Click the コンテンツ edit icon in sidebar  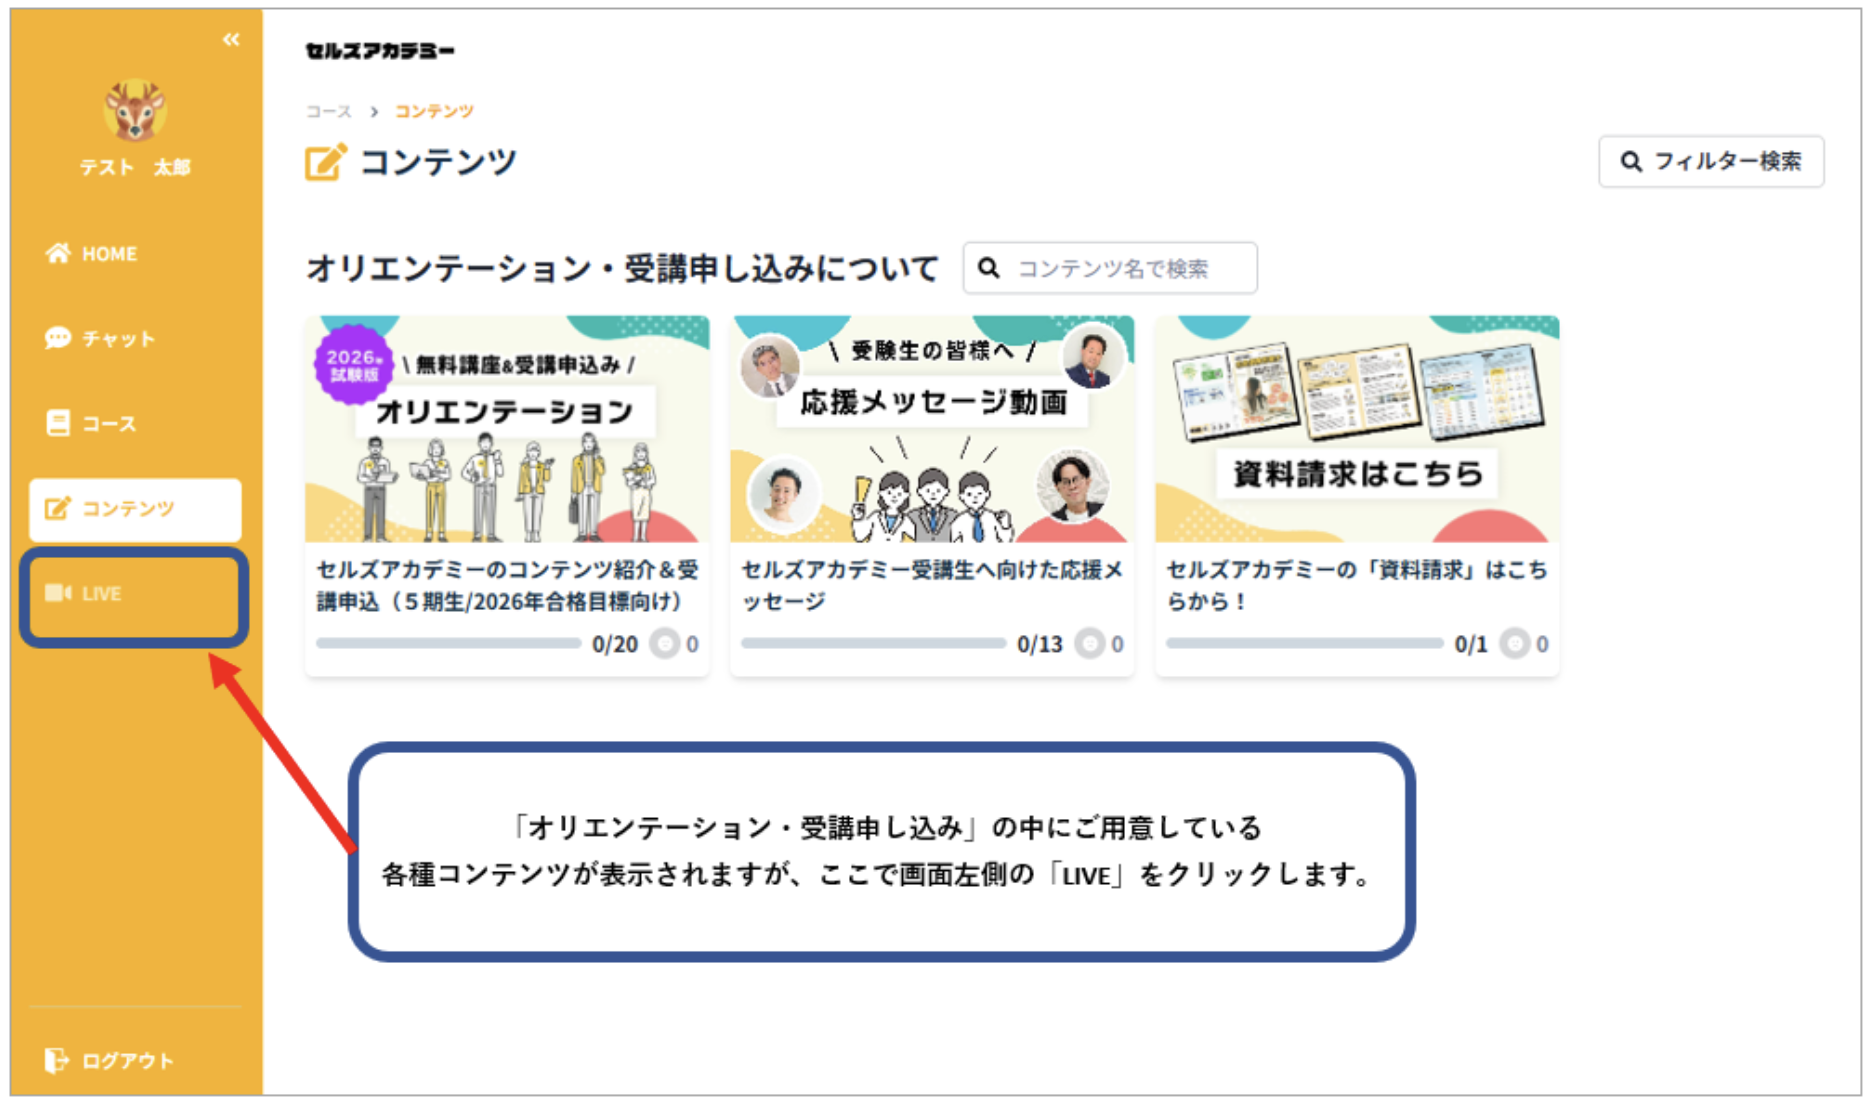(58, 509)
